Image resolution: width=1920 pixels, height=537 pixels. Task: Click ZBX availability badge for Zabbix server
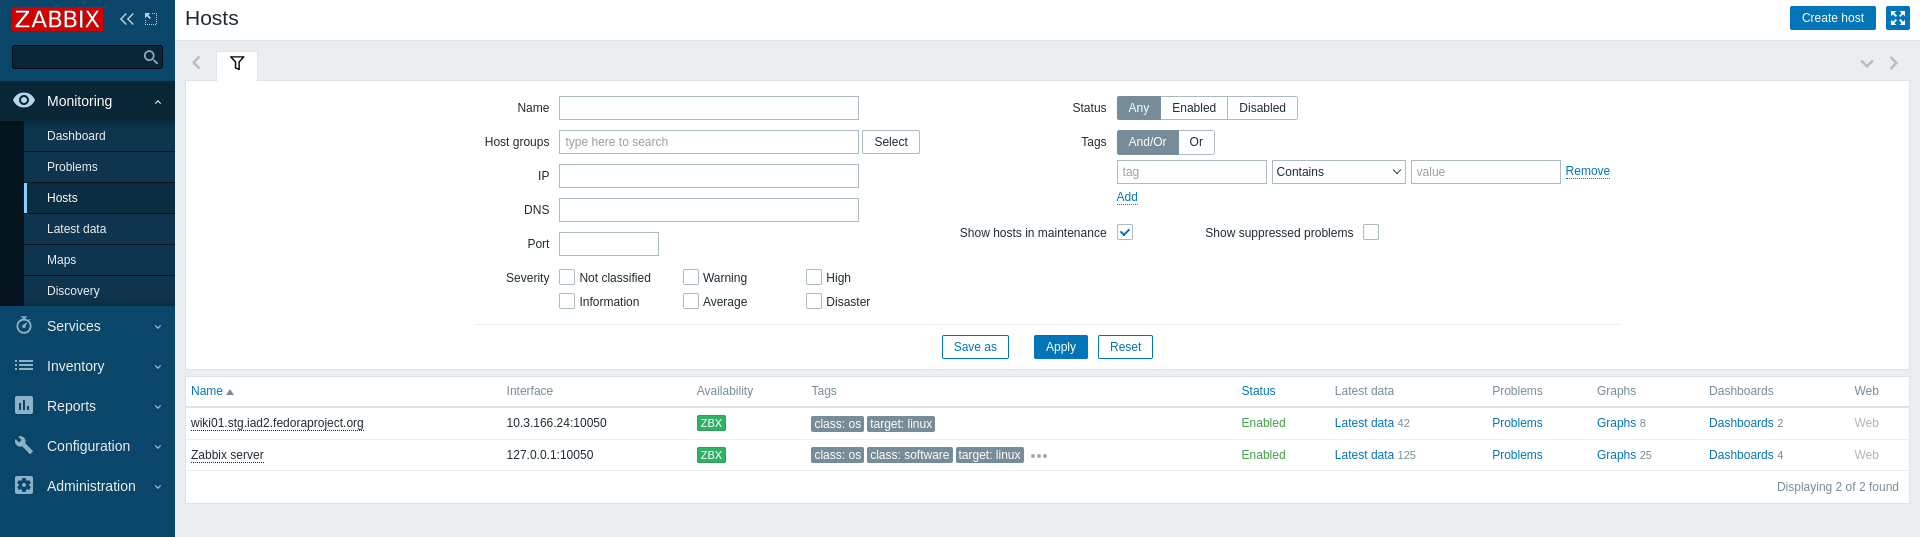pos(711,455)
